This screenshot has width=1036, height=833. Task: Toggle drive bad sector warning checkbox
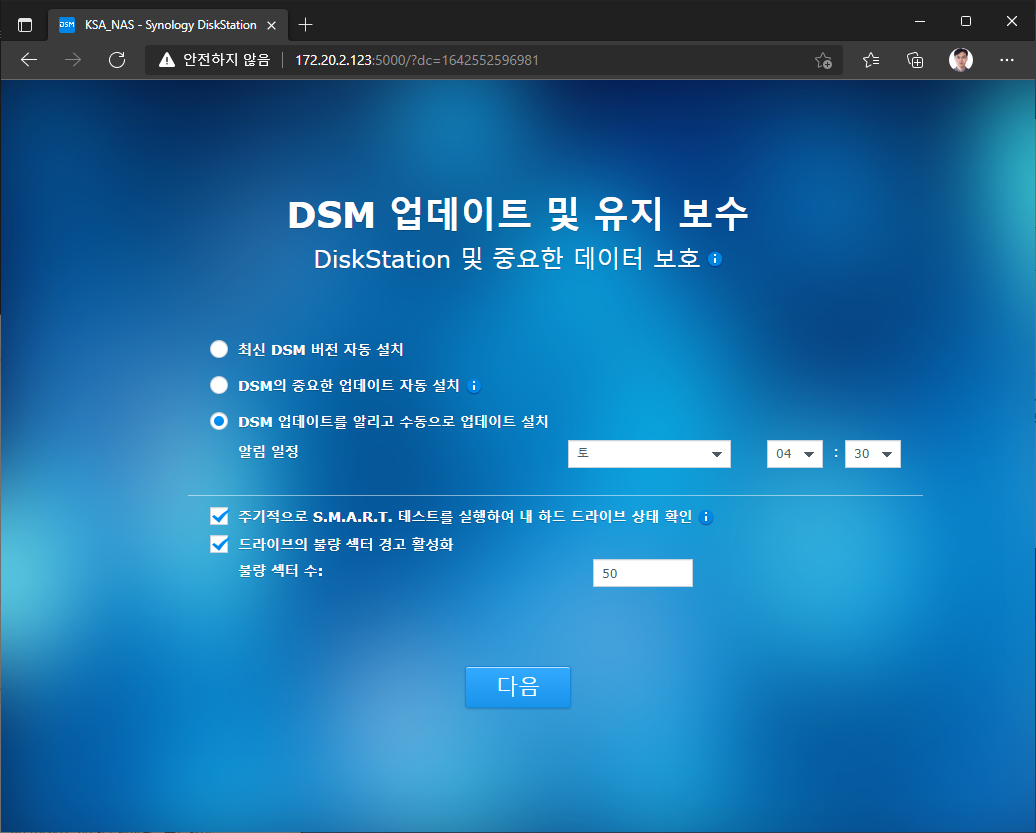pos(219,544)
